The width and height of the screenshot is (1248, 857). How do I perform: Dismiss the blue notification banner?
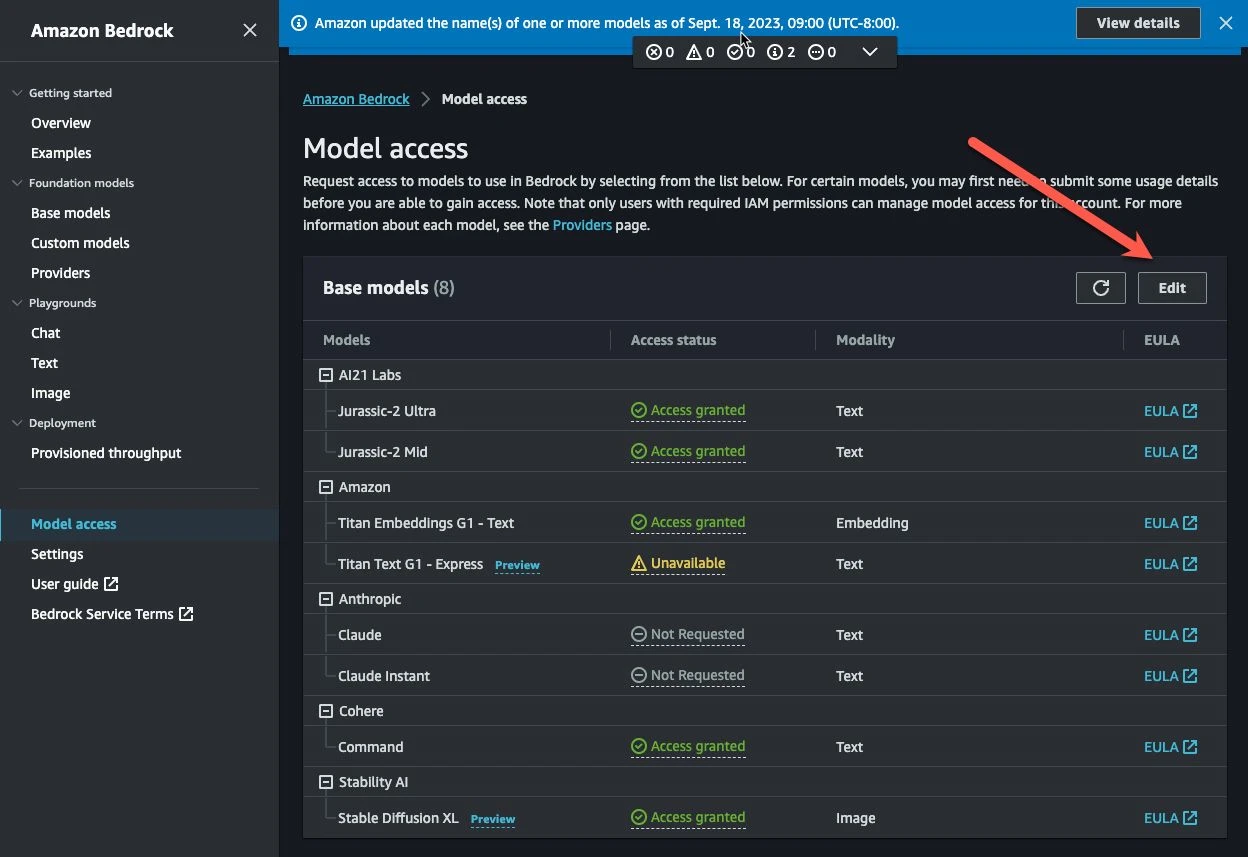click(1226, 22)
